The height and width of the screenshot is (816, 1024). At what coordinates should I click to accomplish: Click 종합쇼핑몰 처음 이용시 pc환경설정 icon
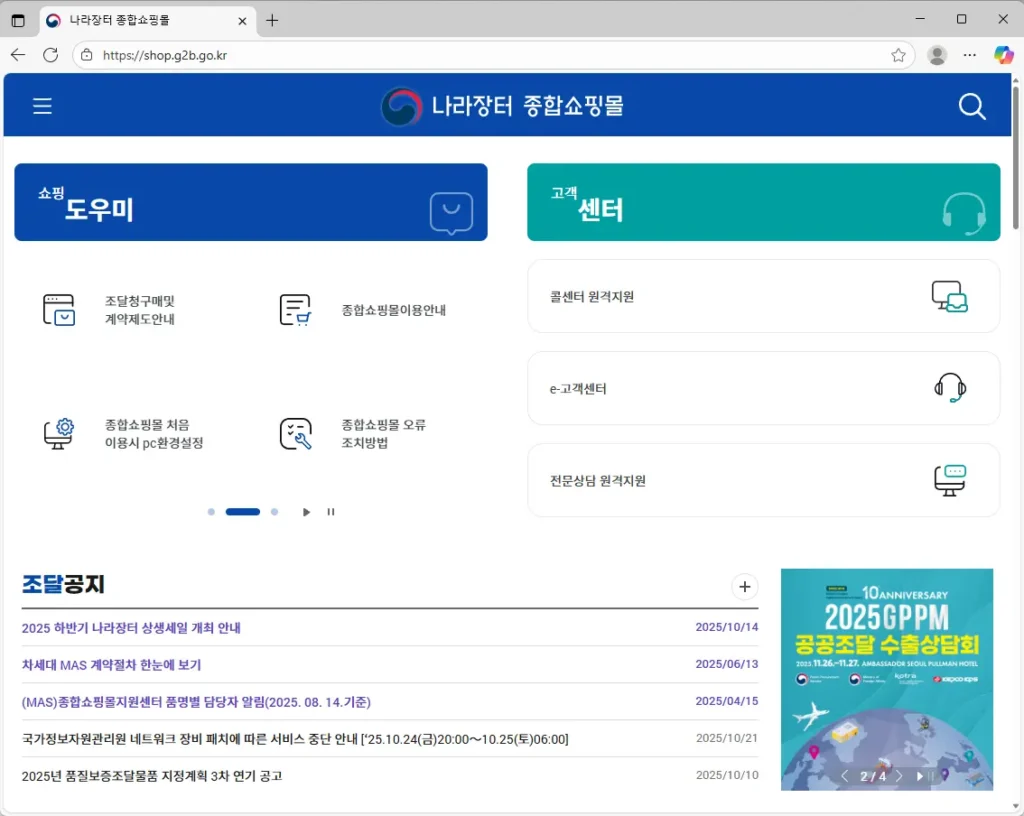coord(59,433)
